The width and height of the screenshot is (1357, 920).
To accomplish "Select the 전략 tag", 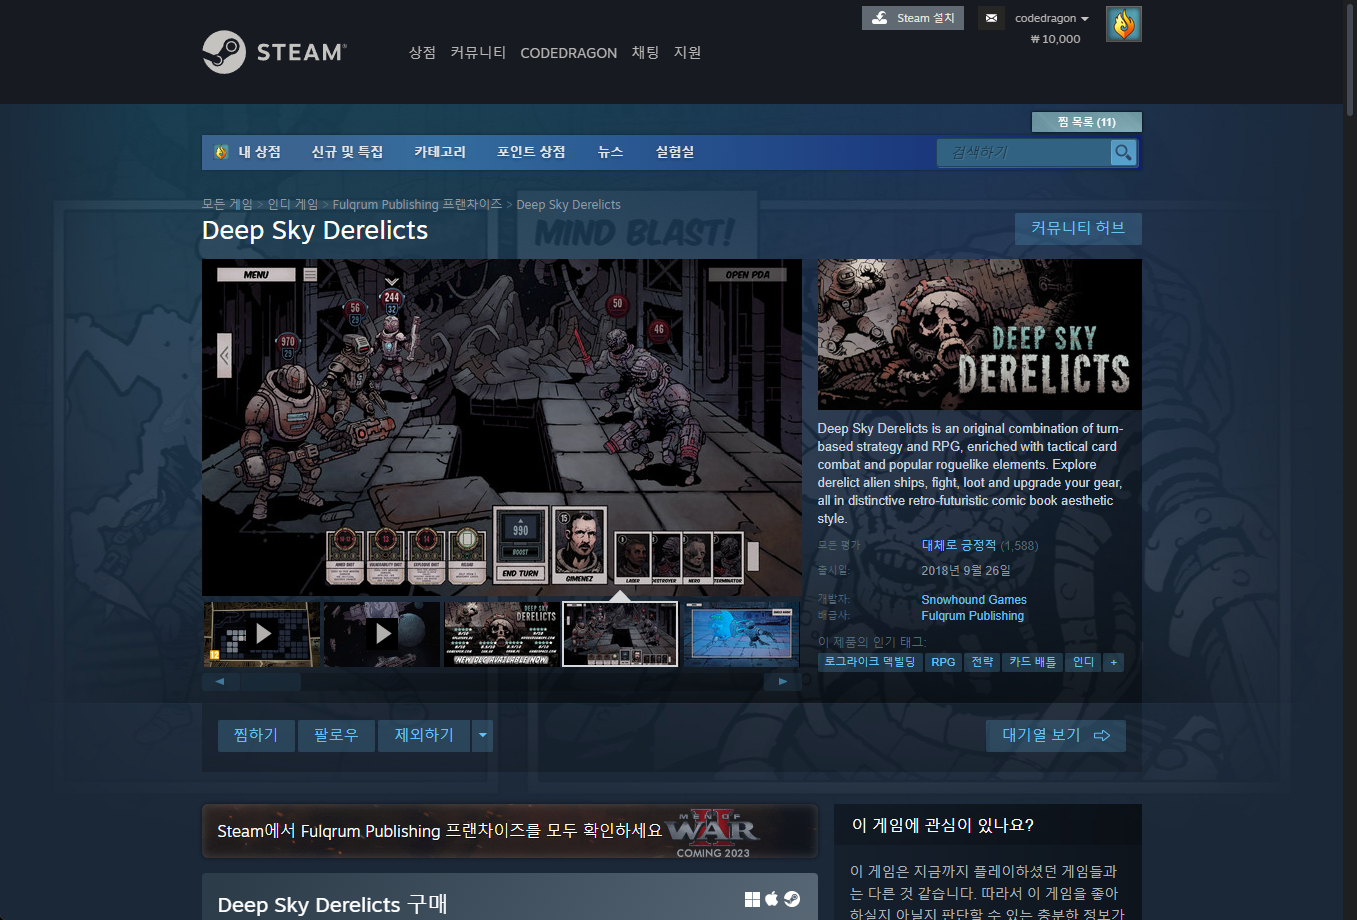I will tap(983, 662).
